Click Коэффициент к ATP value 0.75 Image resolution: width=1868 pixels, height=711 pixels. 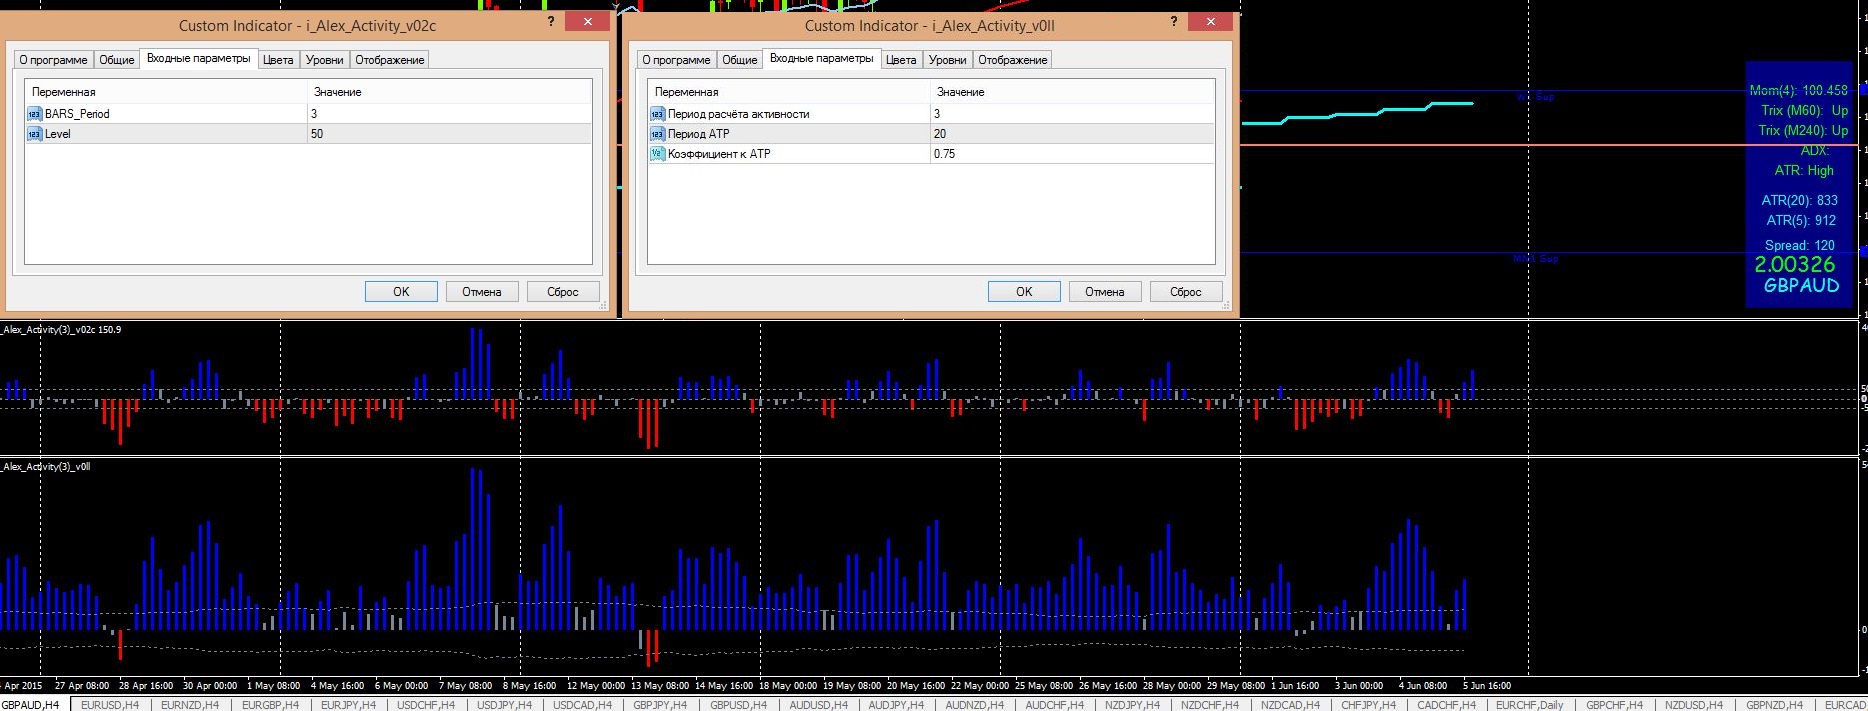tap(1072, 154)
